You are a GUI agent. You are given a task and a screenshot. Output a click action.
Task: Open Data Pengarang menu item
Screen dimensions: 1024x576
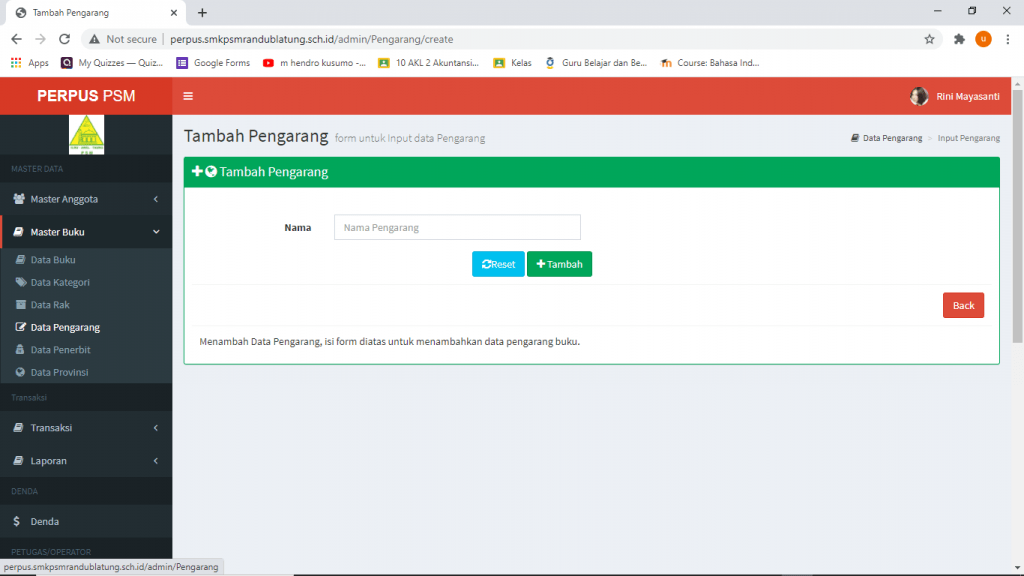[86, 327]
